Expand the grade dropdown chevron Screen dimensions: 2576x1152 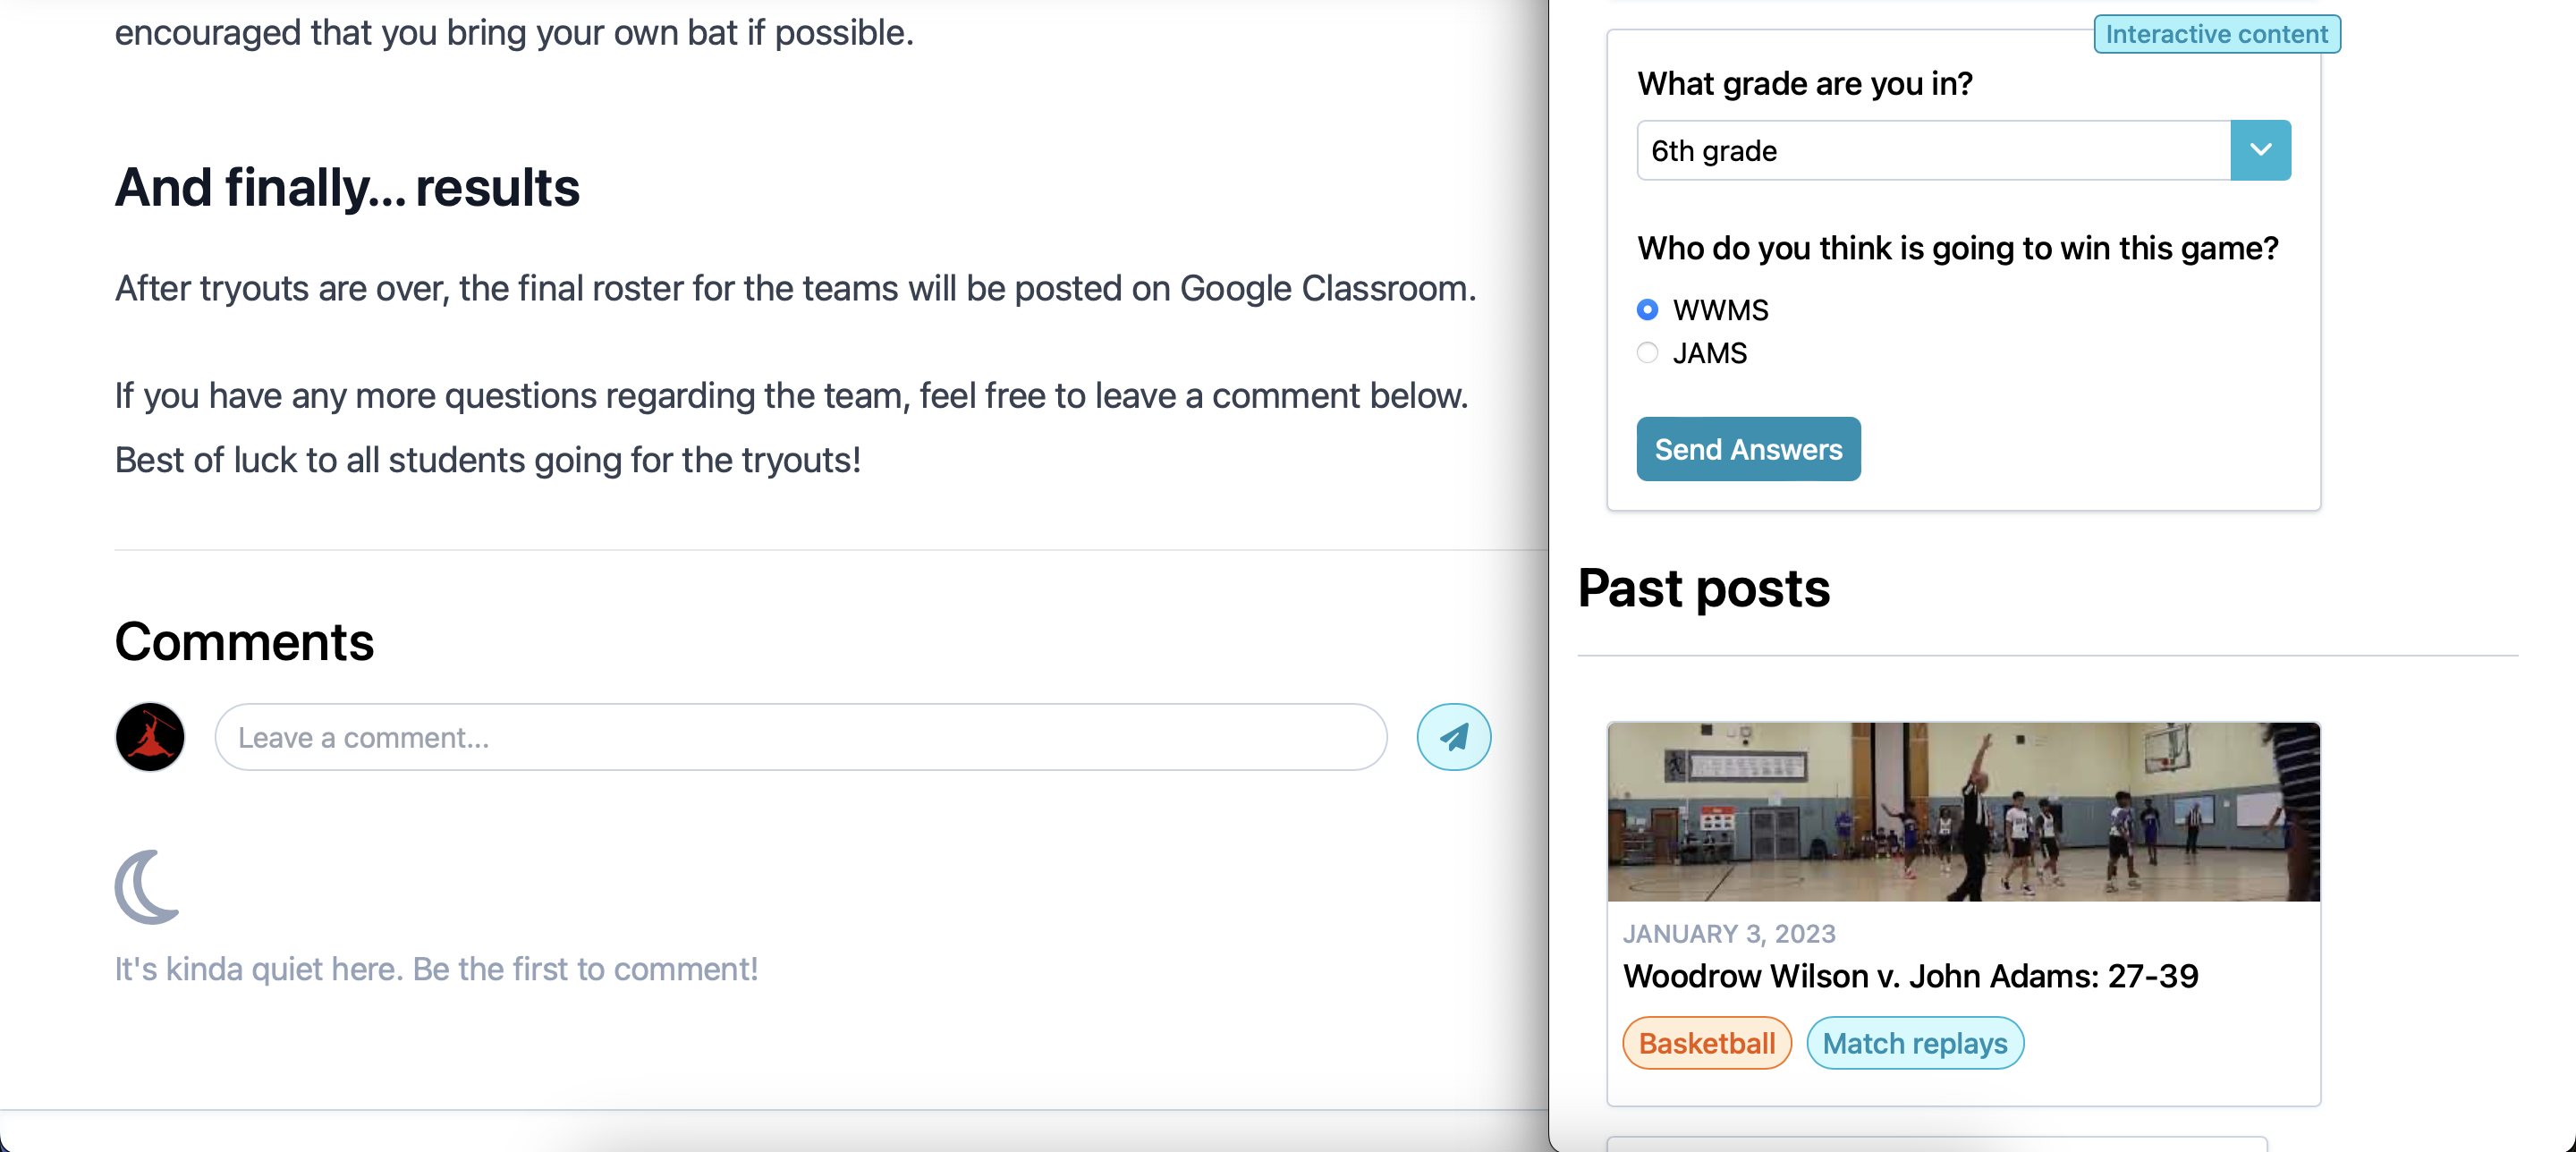click(2260, 150)
